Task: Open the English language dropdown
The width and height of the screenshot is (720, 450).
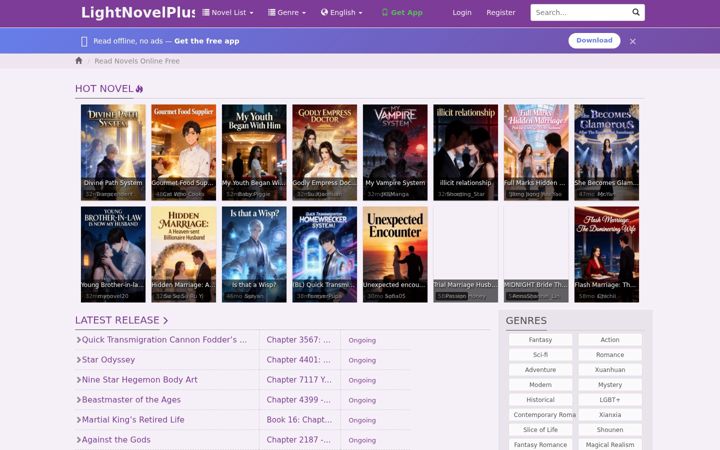Action: tap(342, 12)
